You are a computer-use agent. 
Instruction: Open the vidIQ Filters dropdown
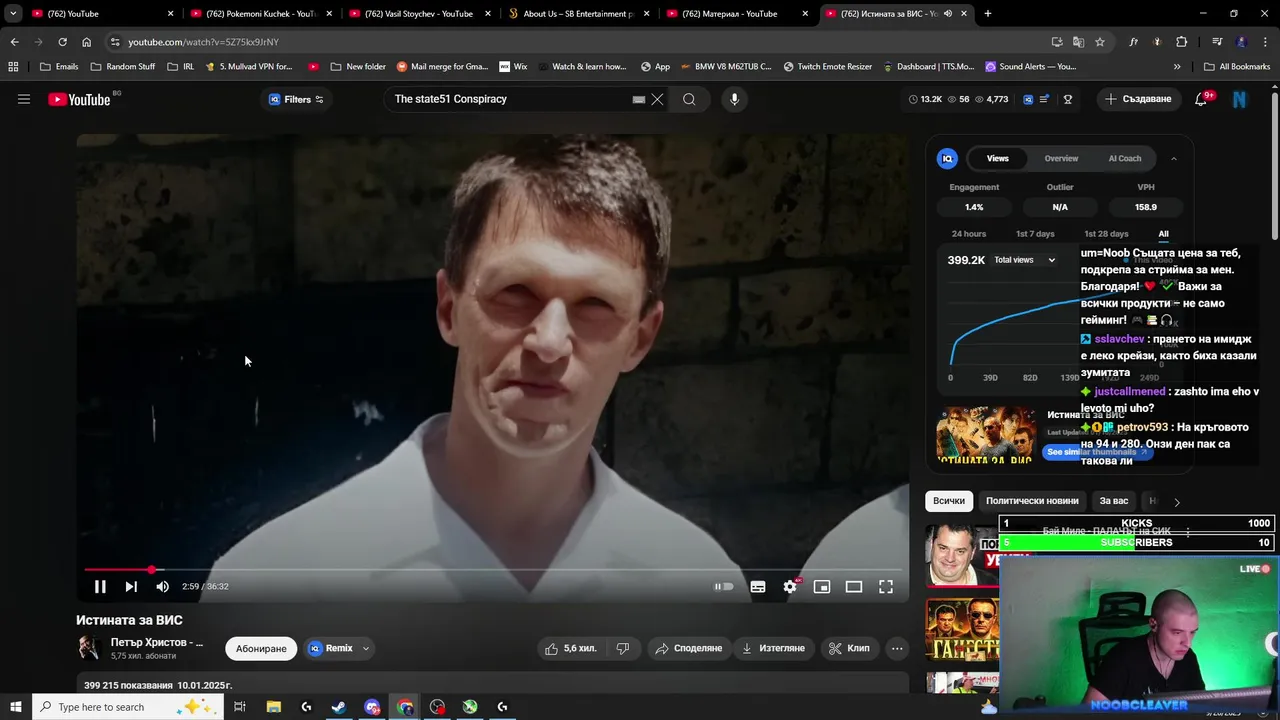(296, 99)
